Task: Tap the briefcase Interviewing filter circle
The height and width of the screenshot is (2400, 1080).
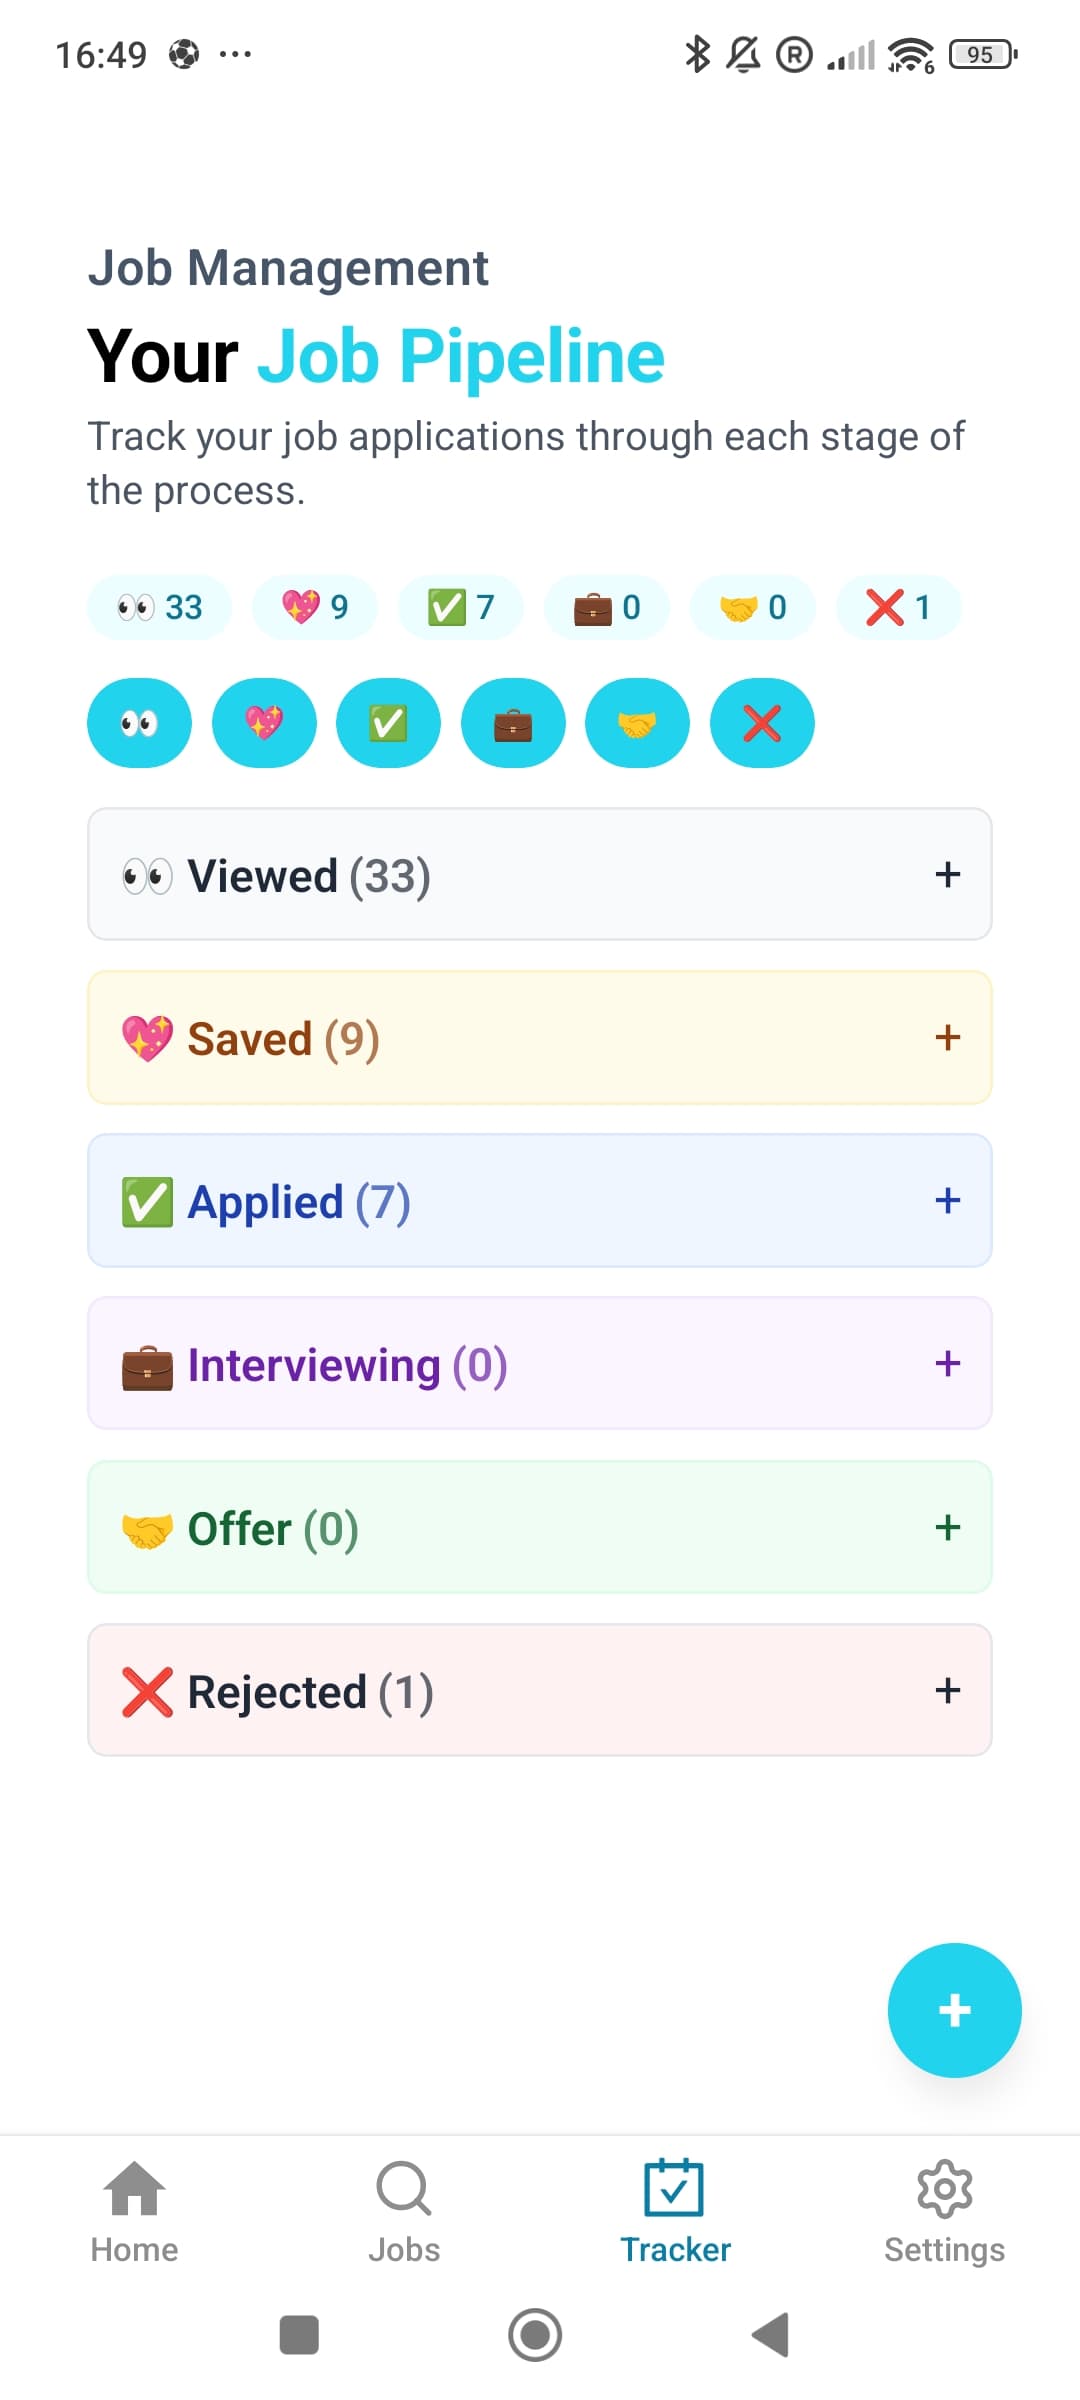Action: pyautogui.click(x=513, y=723)
